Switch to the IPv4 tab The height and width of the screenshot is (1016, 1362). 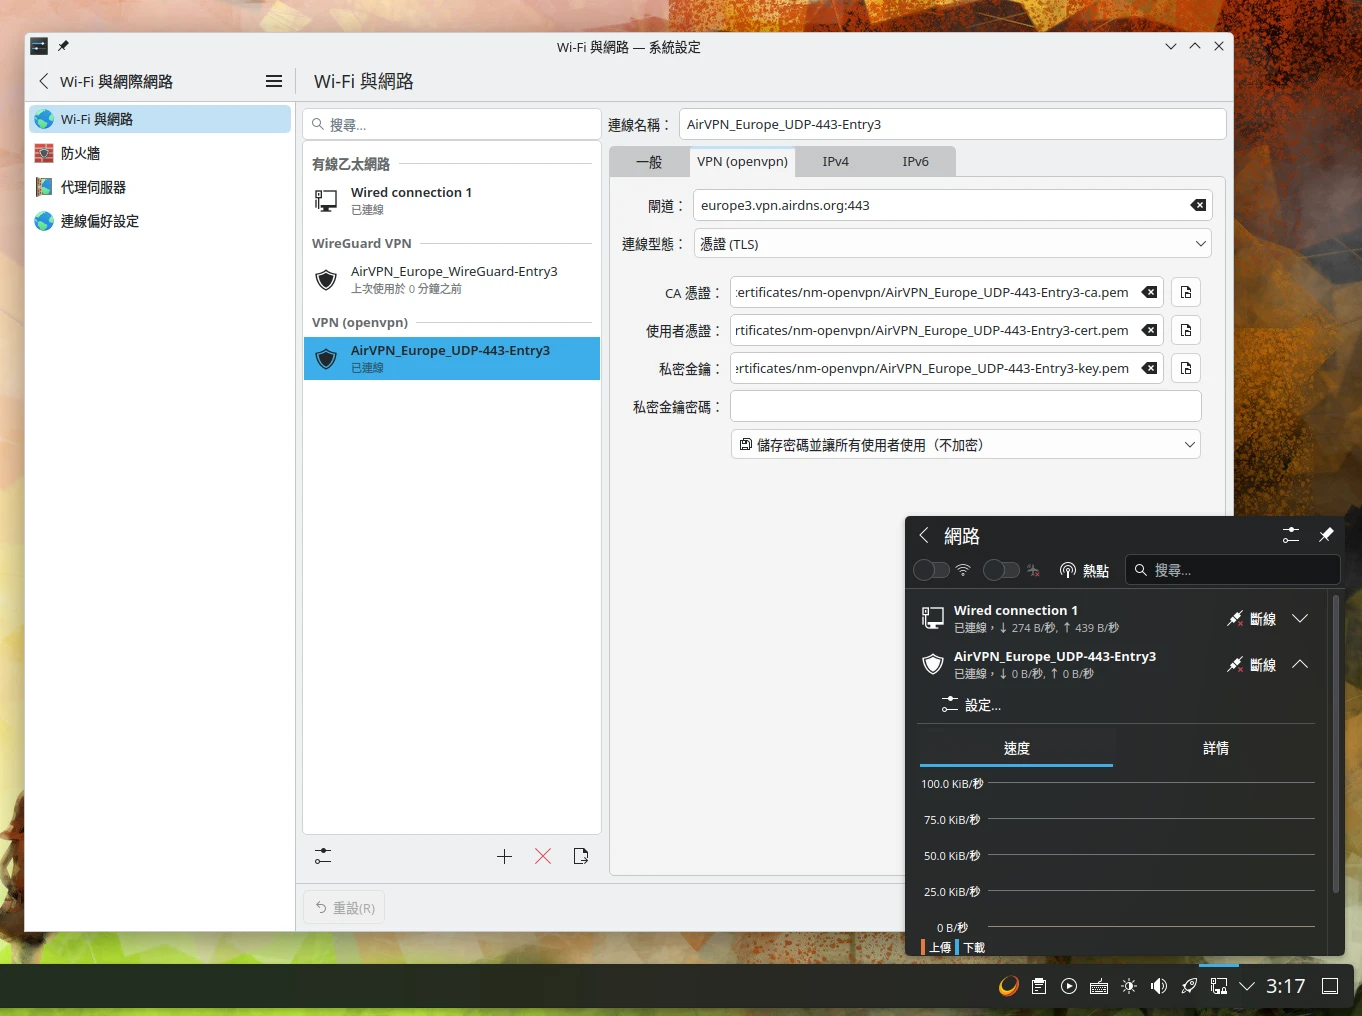[x=834, y=161]
